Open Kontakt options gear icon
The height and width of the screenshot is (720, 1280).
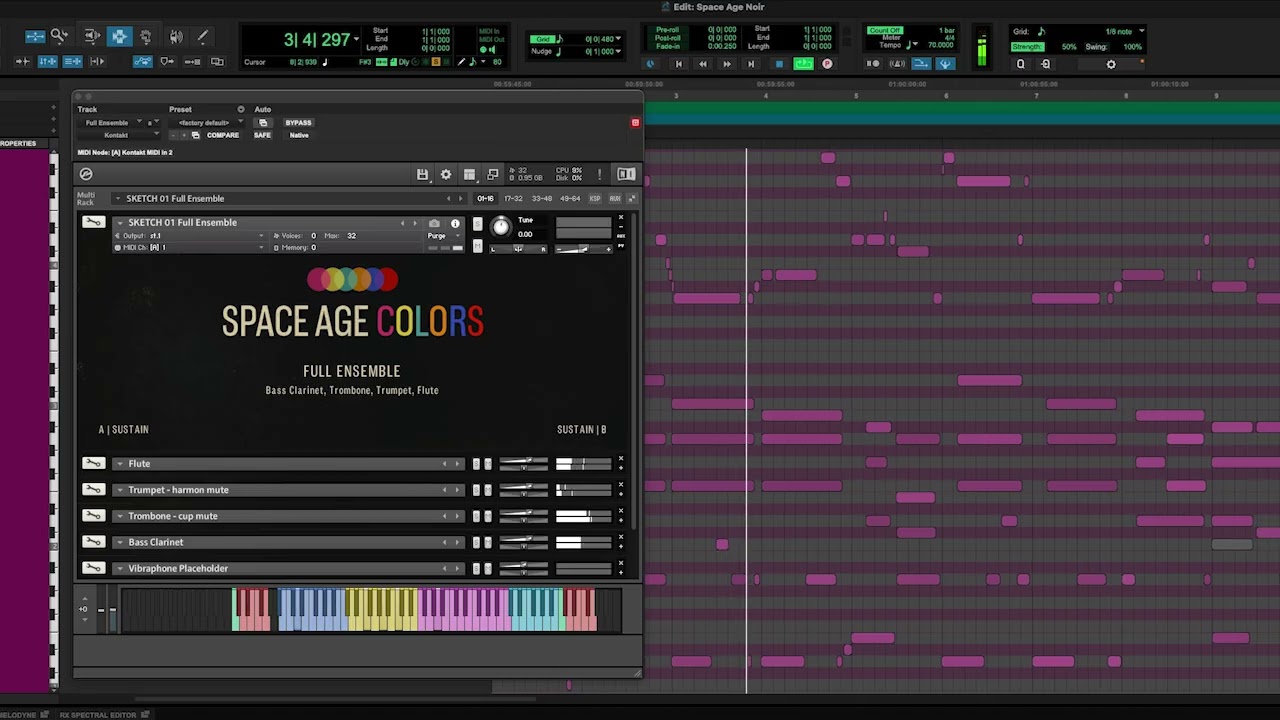(x=446, y=174)
